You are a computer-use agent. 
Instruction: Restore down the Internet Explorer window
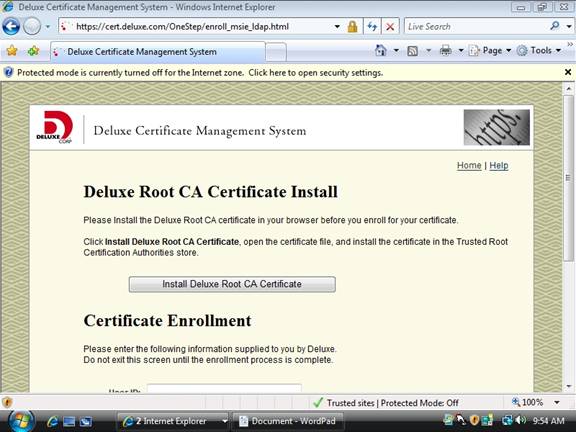tap(543, 7)
